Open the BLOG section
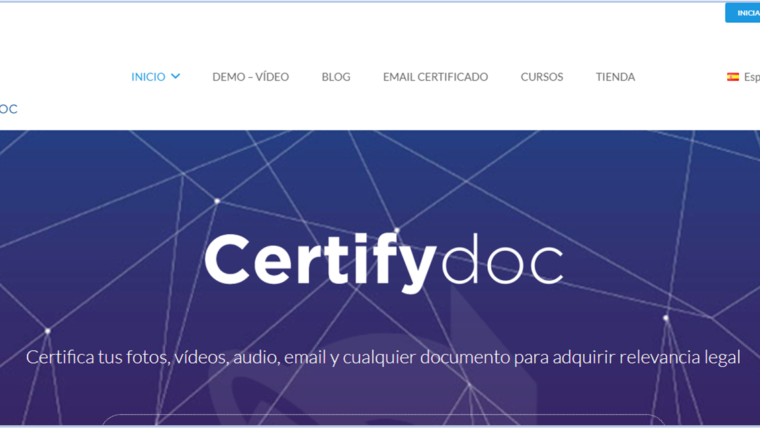Image resolution: width=760 pixels, height=428 pixels. click(336, 77)
